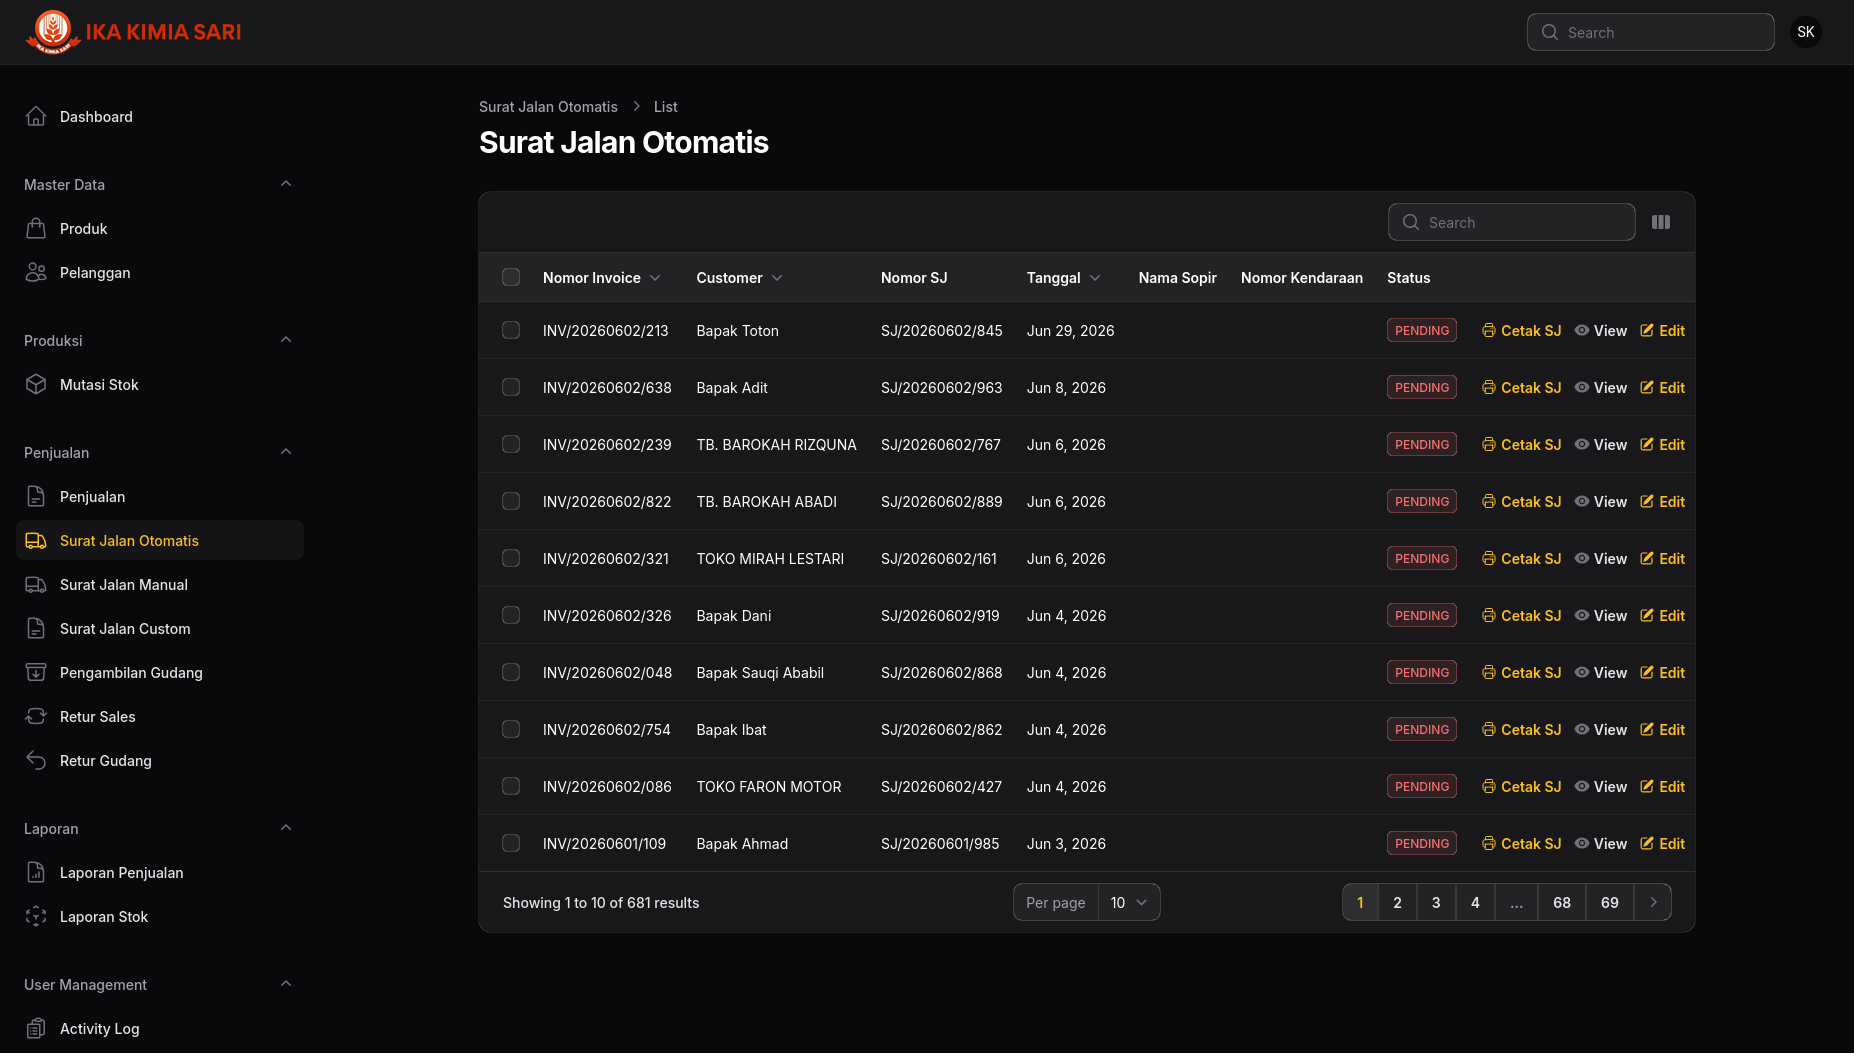Open Mutasi Stok page
1854x1053 pixels.
click(160, 384)
